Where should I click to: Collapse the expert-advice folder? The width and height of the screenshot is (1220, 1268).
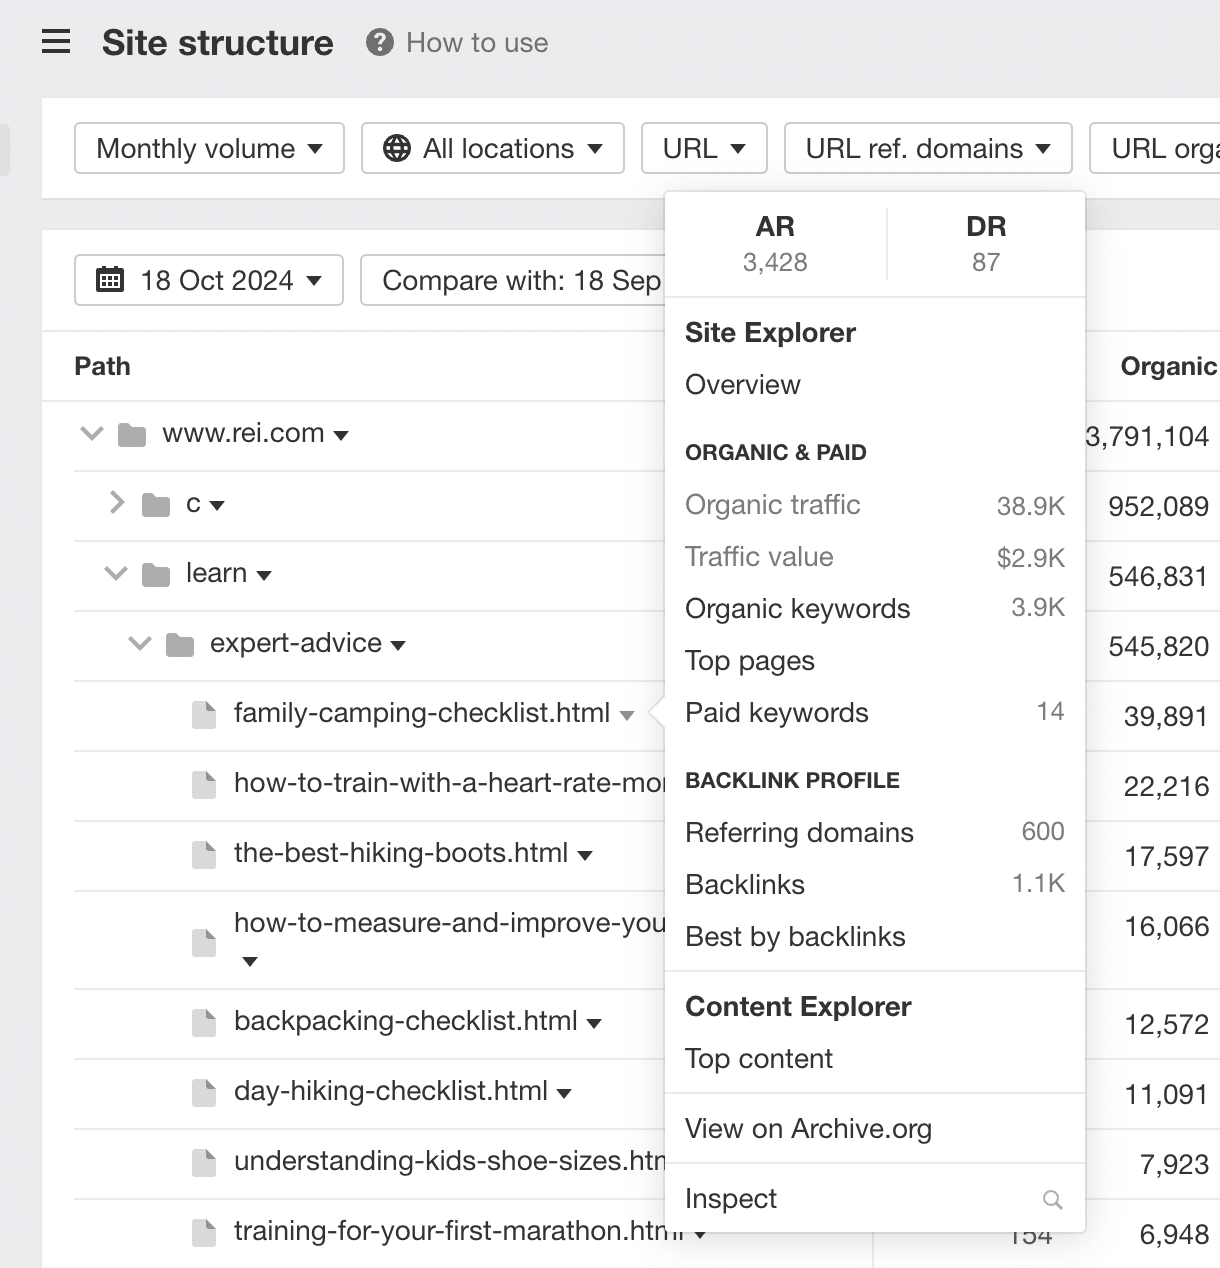click(140, 644)
